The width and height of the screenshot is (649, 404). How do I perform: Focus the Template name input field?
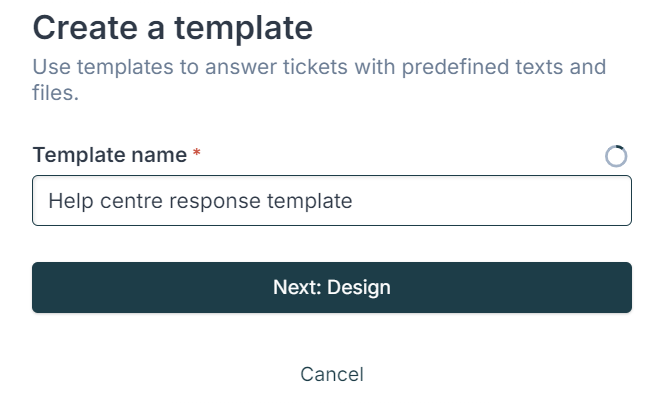[332, 200]
